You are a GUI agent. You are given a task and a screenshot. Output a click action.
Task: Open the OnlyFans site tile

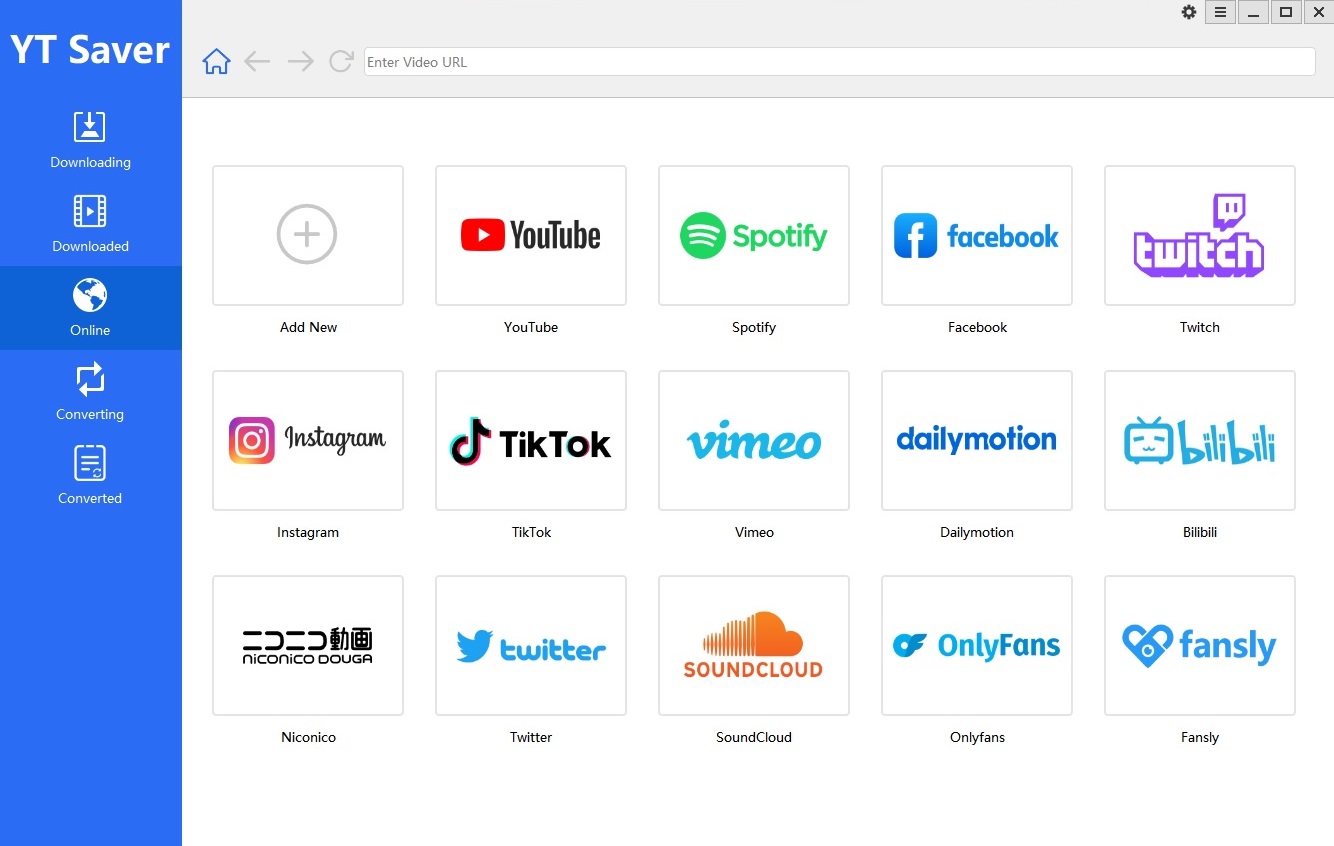pos(977,645)
